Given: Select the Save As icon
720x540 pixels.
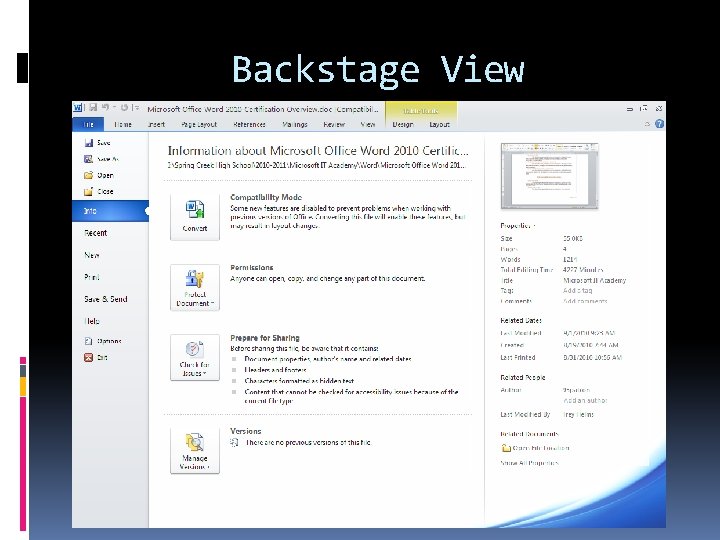Looking at the screenshot, I should [89, 159].
